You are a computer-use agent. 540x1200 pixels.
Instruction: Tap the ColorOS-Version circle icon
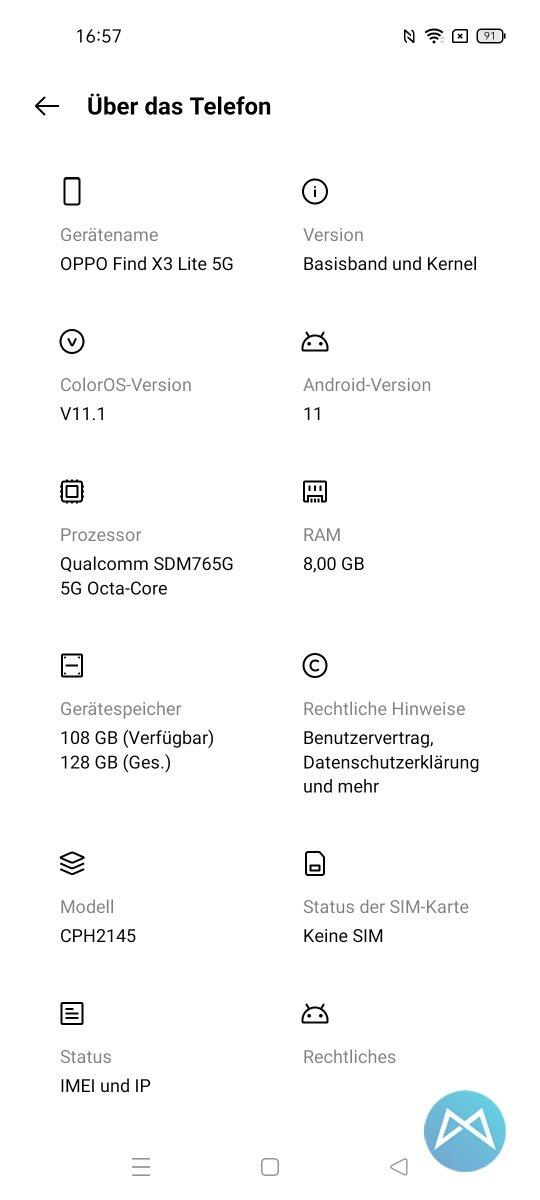[72, 342]
